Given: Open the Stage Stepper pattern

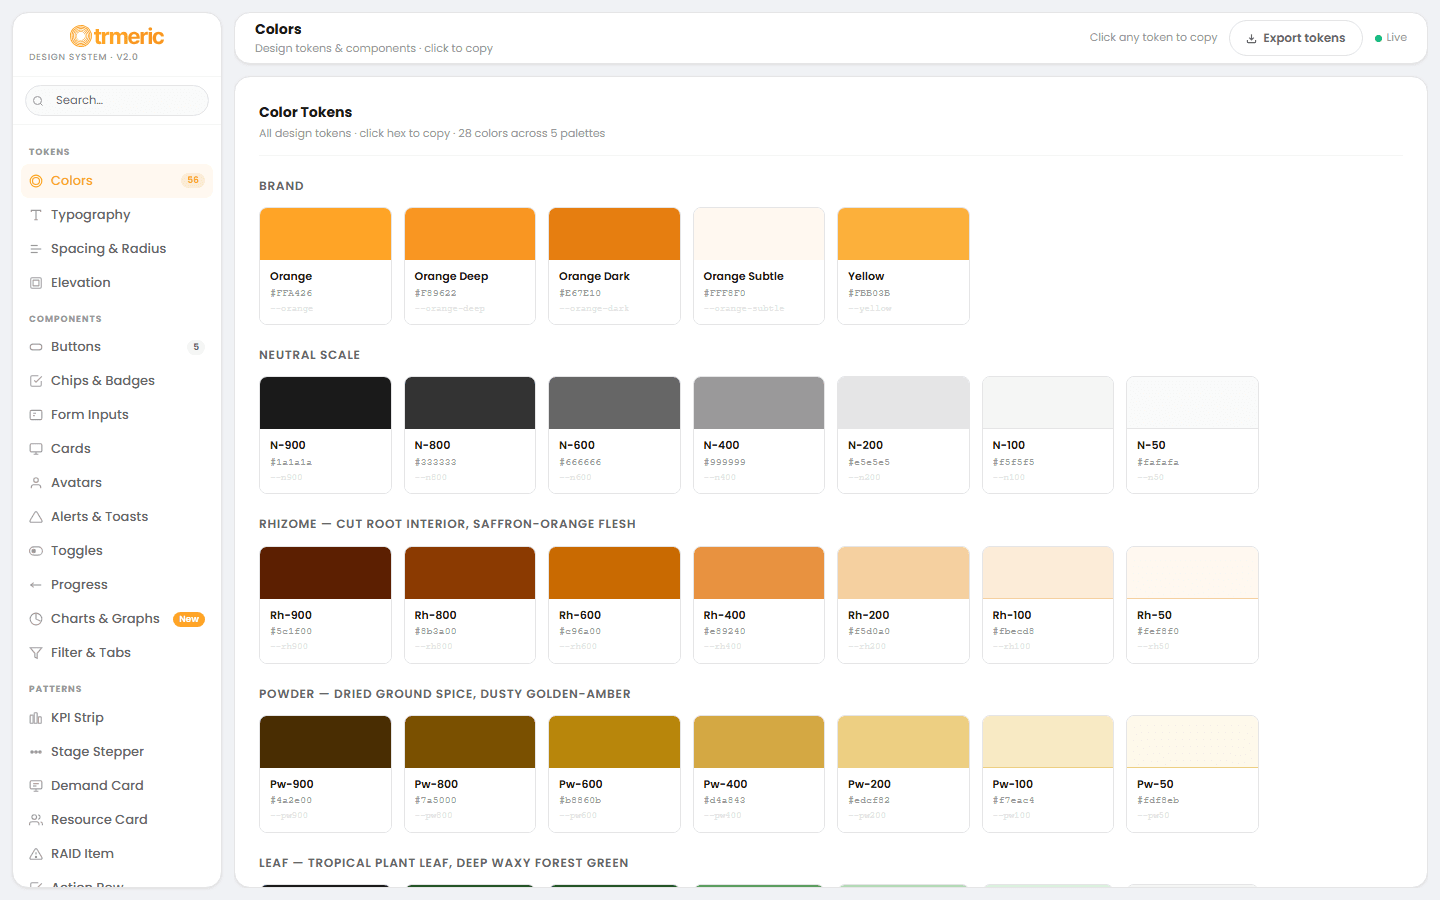Looking at the screenshot, I should pyautogui.click(x=117, y=752).
